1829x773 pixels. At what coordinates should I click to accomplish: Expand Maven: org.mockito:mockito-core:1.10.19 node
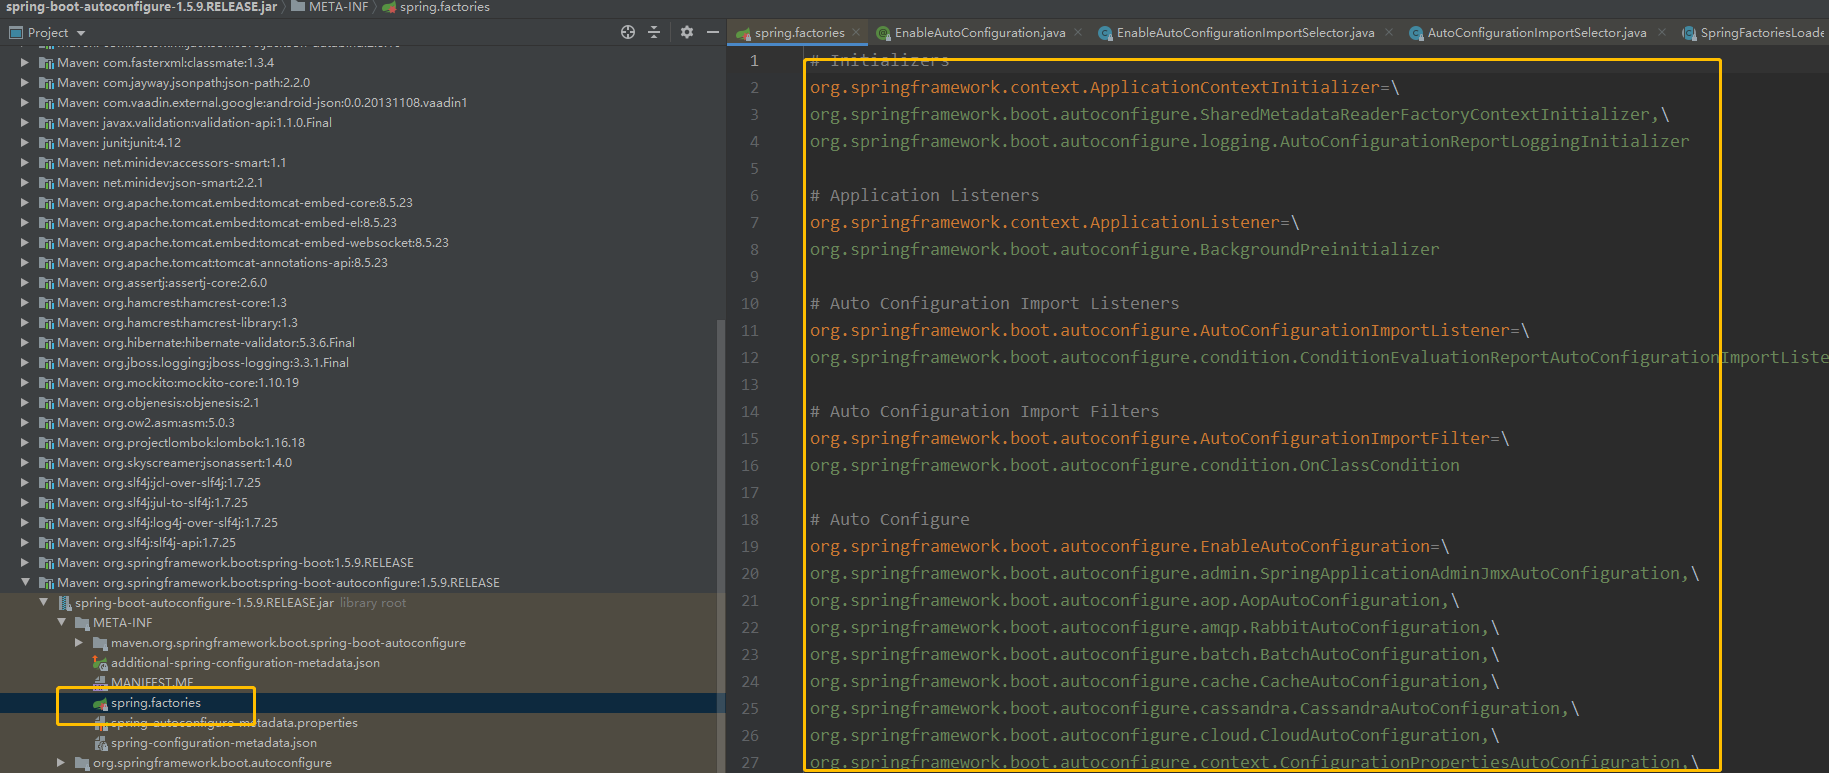pos(25,382)
